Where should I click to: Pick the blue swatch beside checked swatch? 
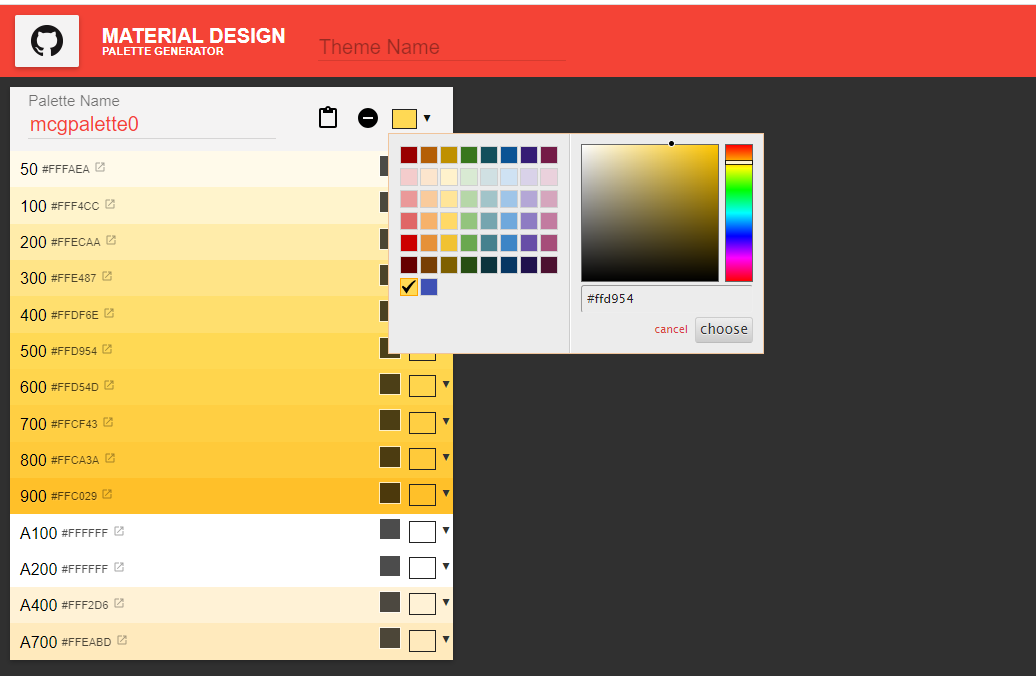pos(429,287)
